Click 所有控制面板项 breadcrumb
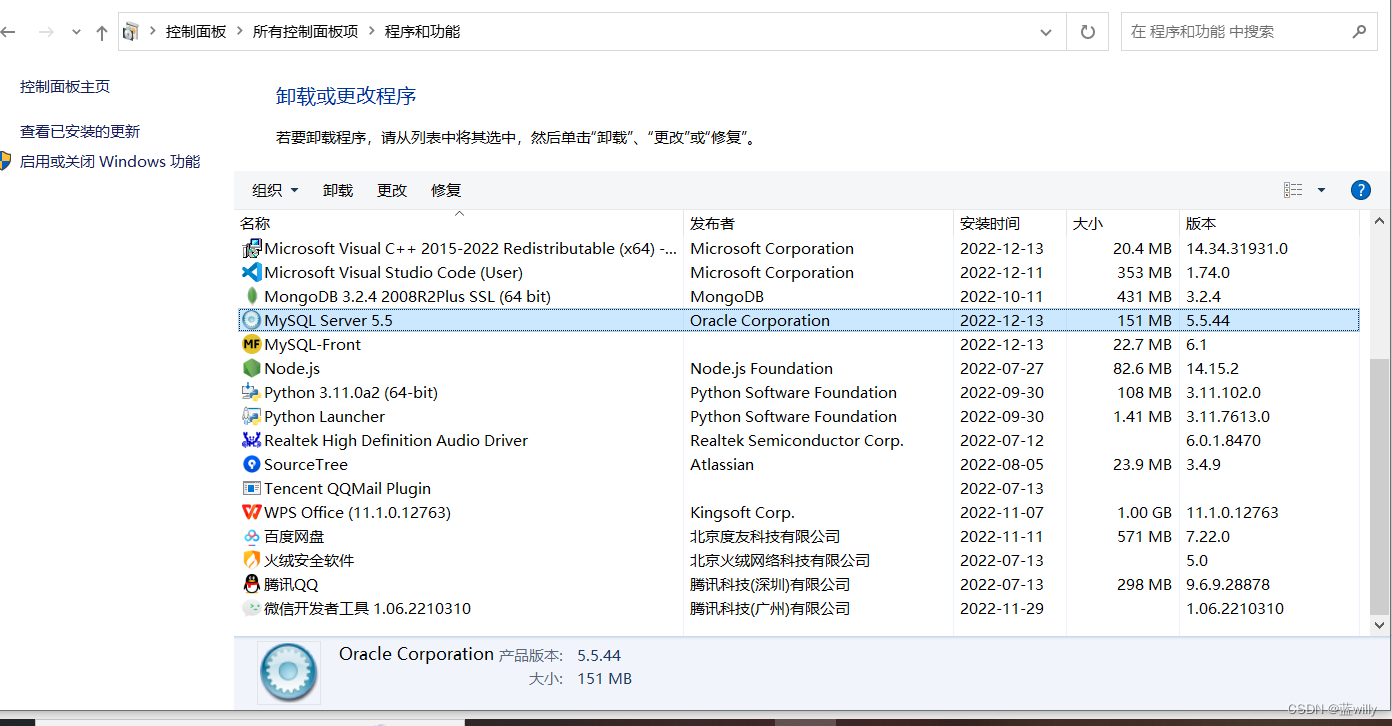1392x726 pixels. point(305,32)
